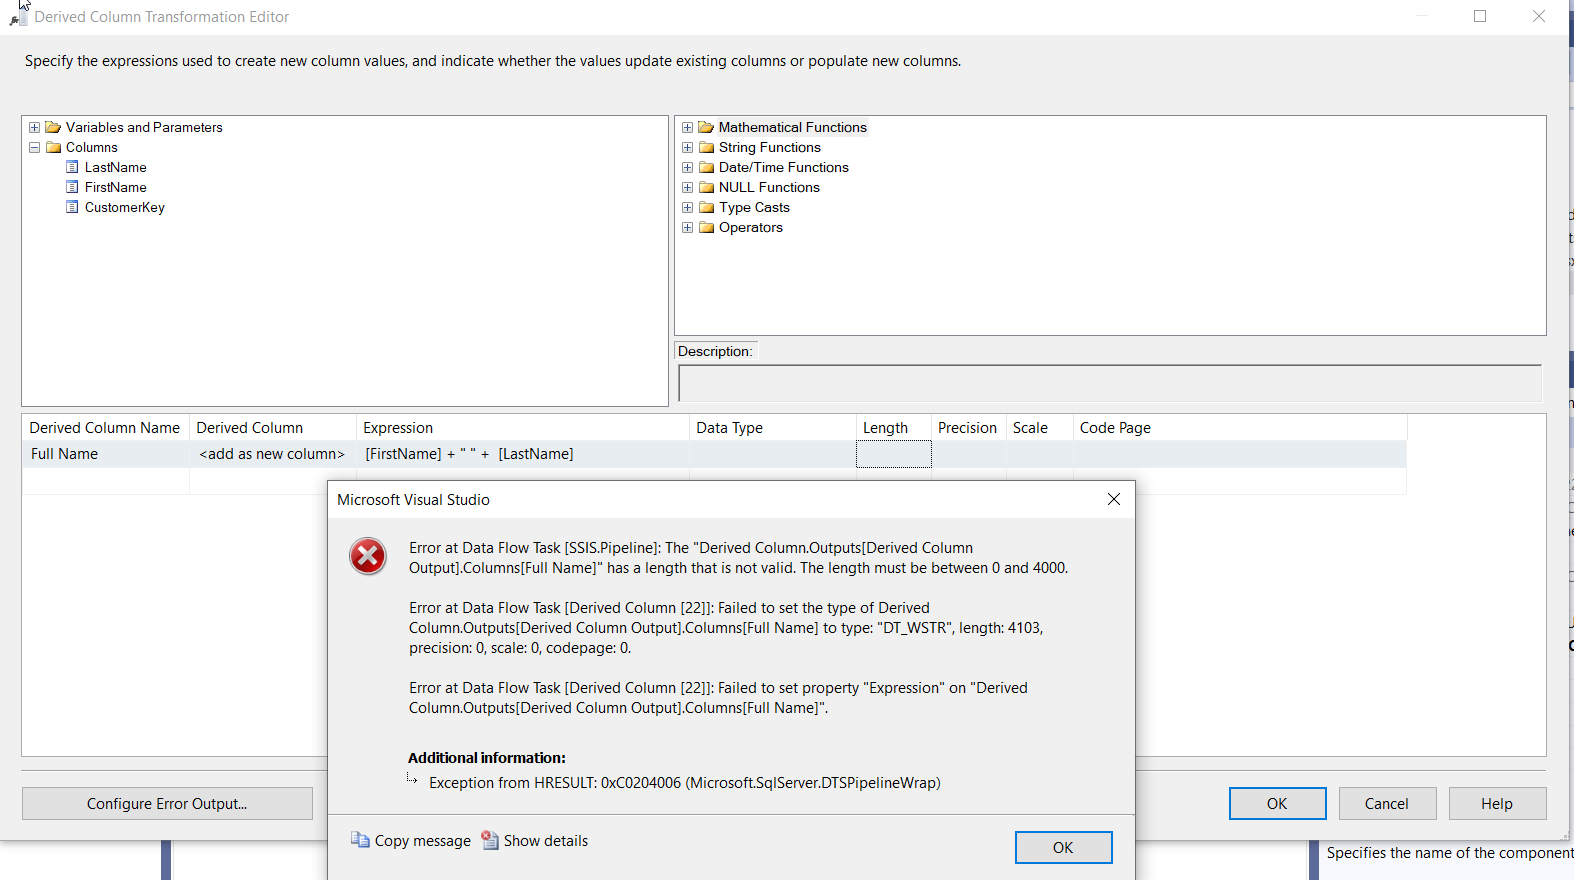The height and width of the screenshot is (880, 1574).
Task: Click the Operators folder icon
Action: tap(707, 227)
